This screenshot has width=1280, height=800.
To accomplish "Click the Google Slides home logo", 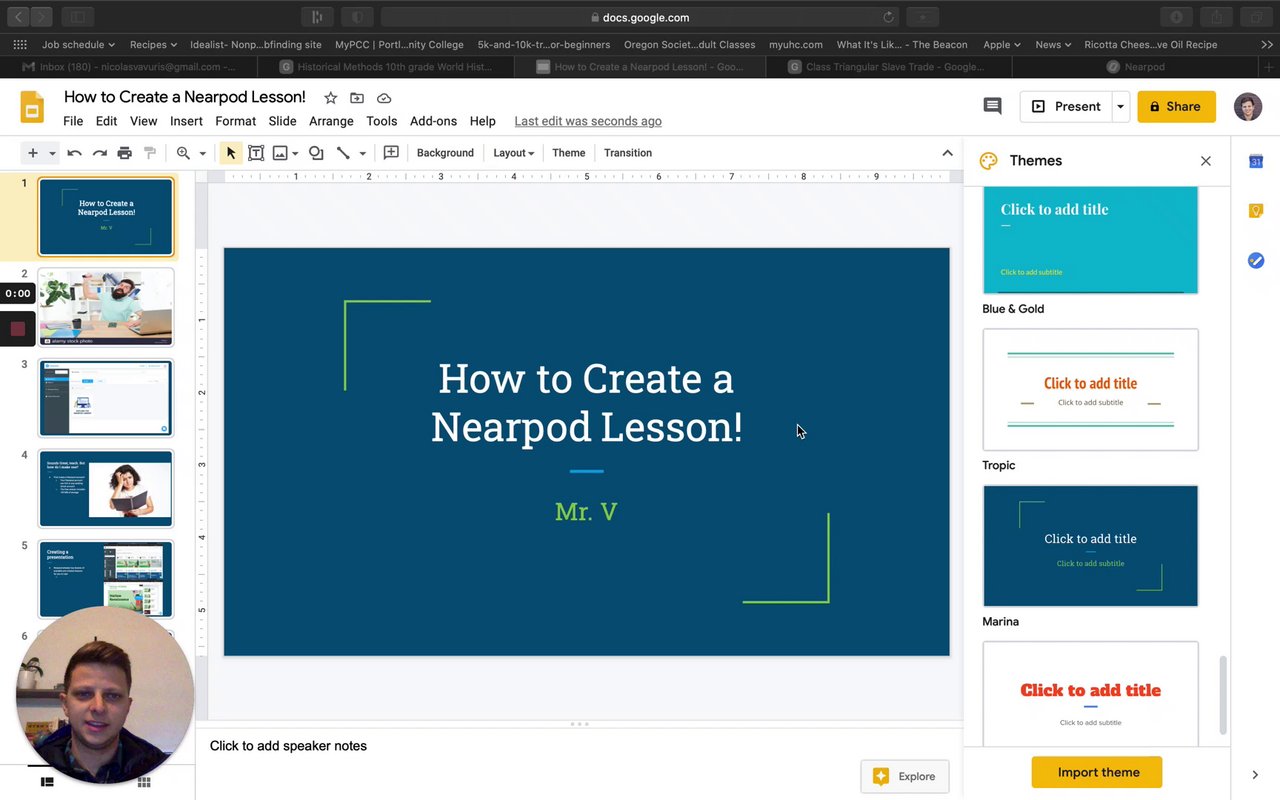I will (32, 107).
